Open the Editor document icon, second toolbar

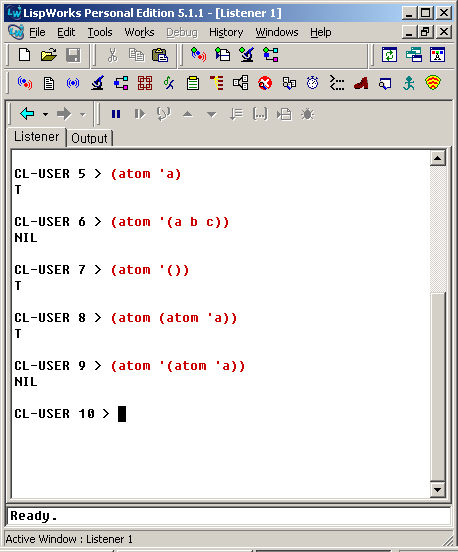(49, 83)
